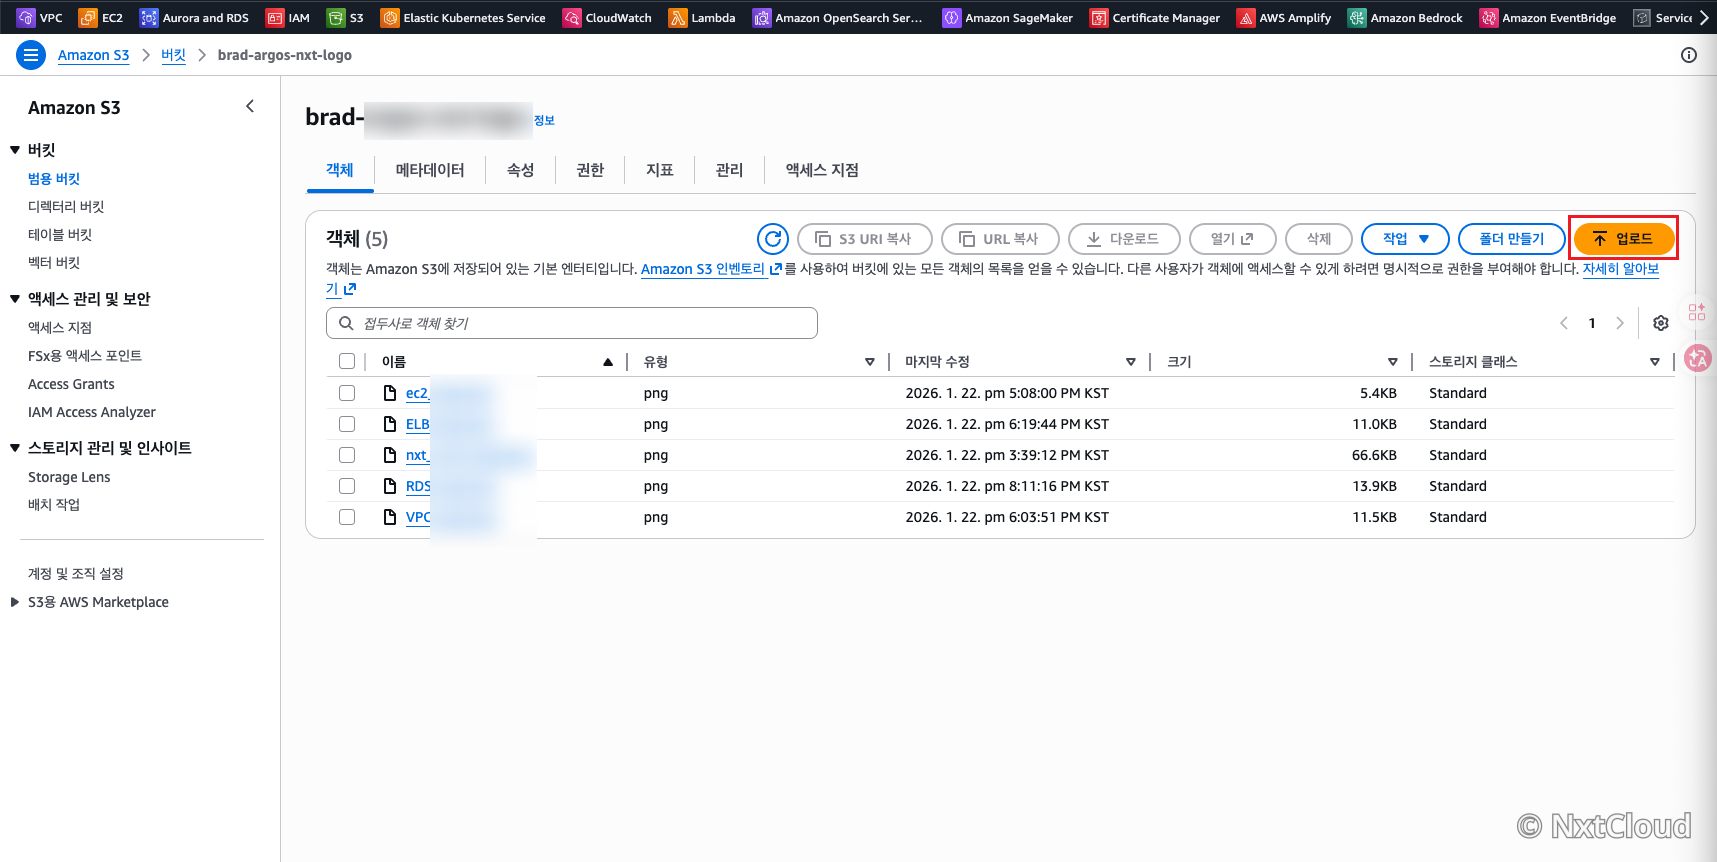
Task: Collapse the 버킷 sidebar section
Action: (15, 150)
